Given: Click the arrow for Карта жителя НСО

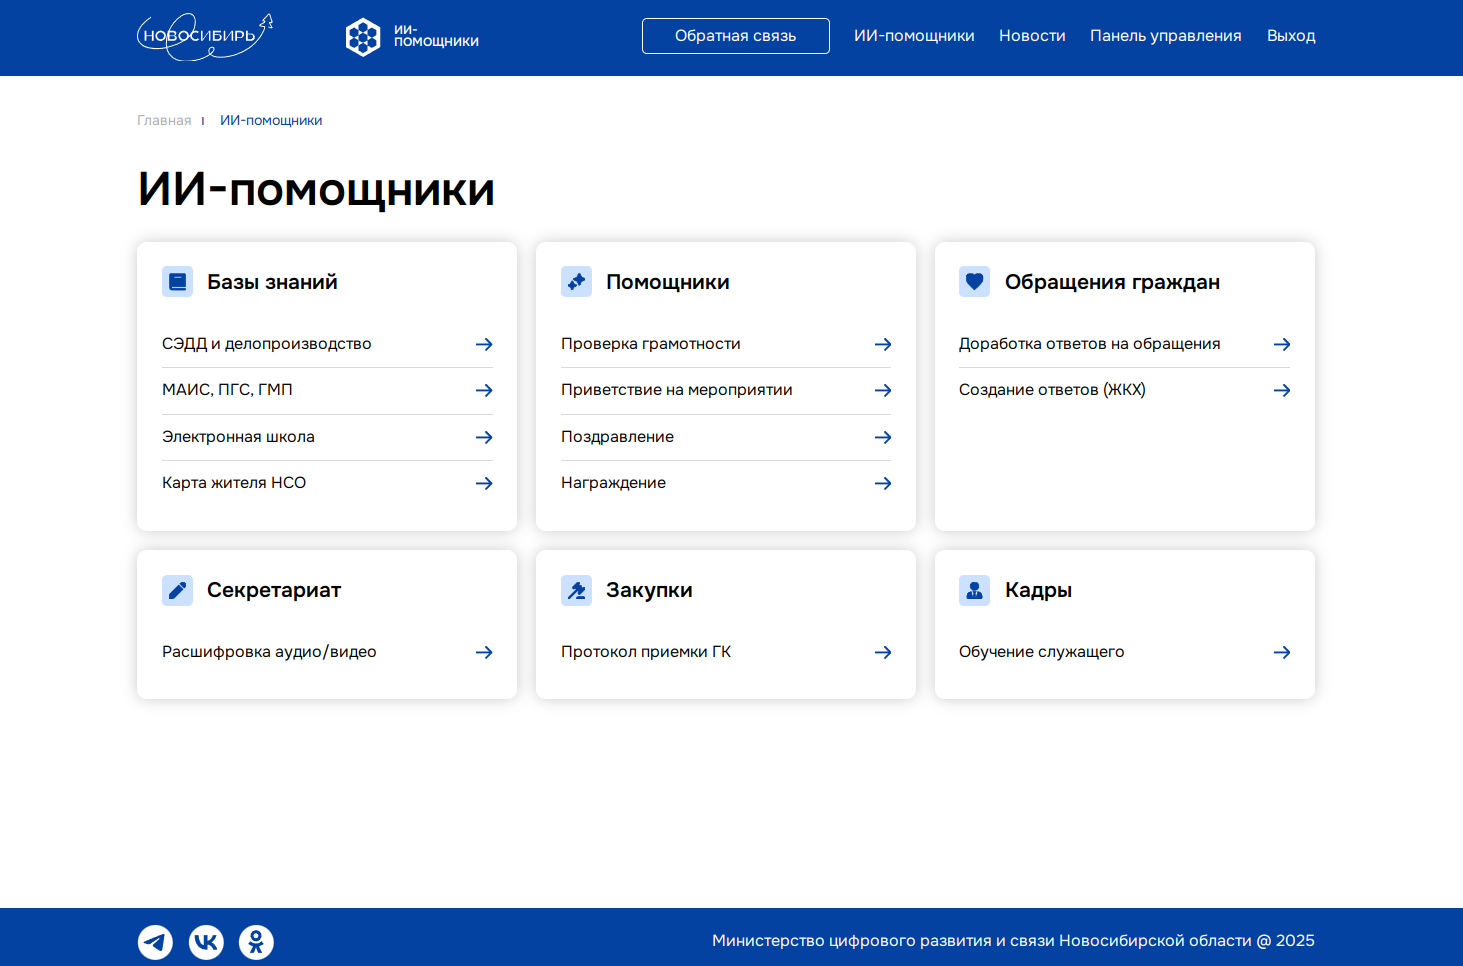Looking at the screenshot, I should pyautogui.click(x=484, y=483).
